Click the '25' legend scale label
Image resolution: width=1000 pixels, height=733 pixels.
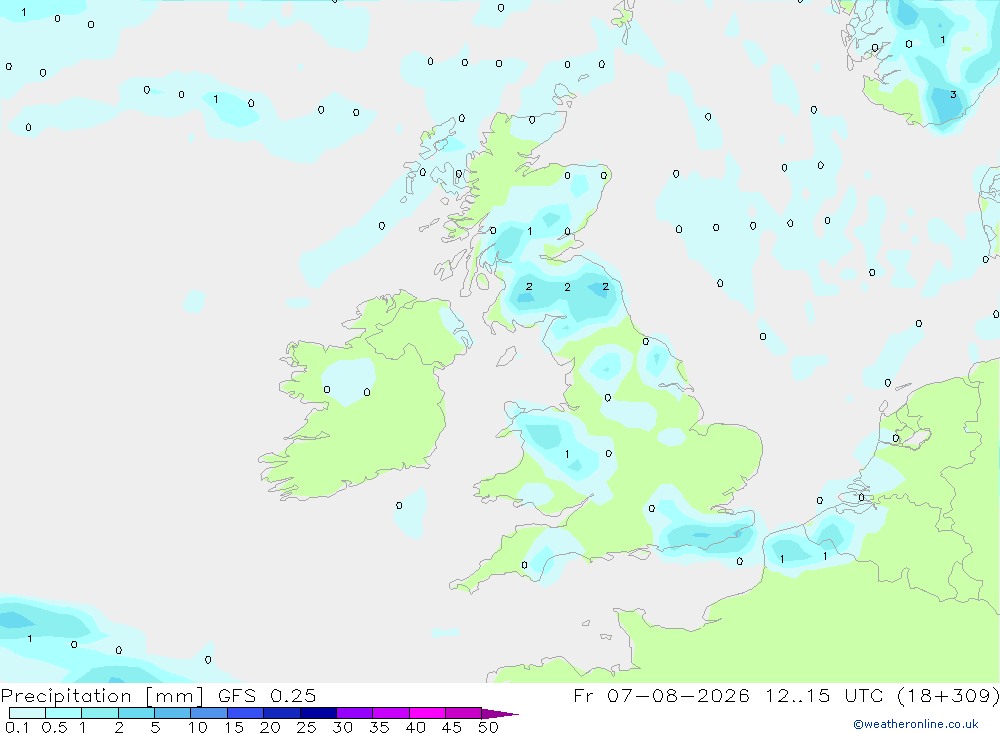[306, 727]
